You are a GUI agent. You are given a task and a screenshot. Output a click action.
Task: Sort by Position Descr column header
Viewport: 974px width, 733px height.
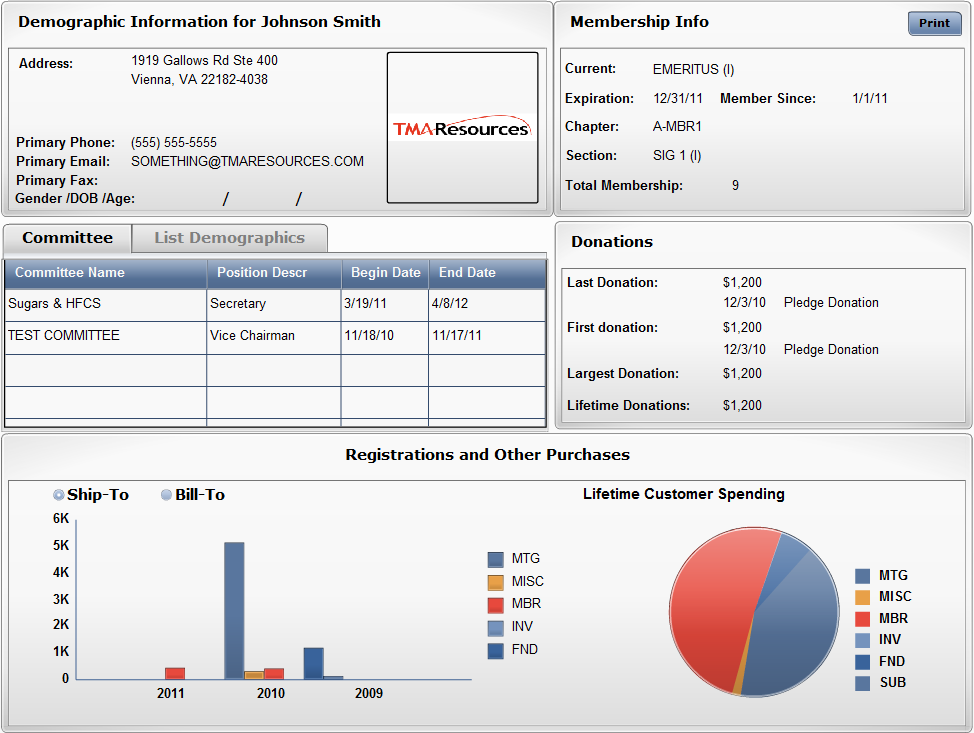274,273
